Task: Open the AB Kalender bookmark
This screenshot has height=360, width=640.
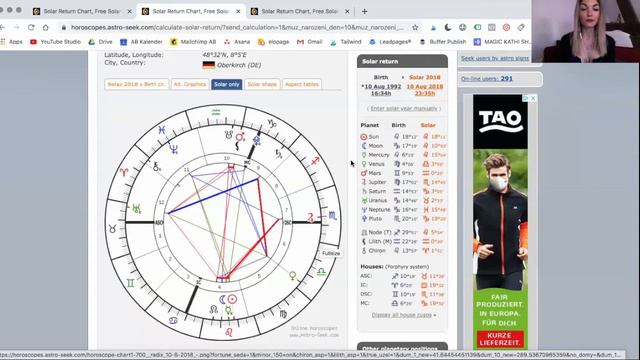Action: pos(142,42)
